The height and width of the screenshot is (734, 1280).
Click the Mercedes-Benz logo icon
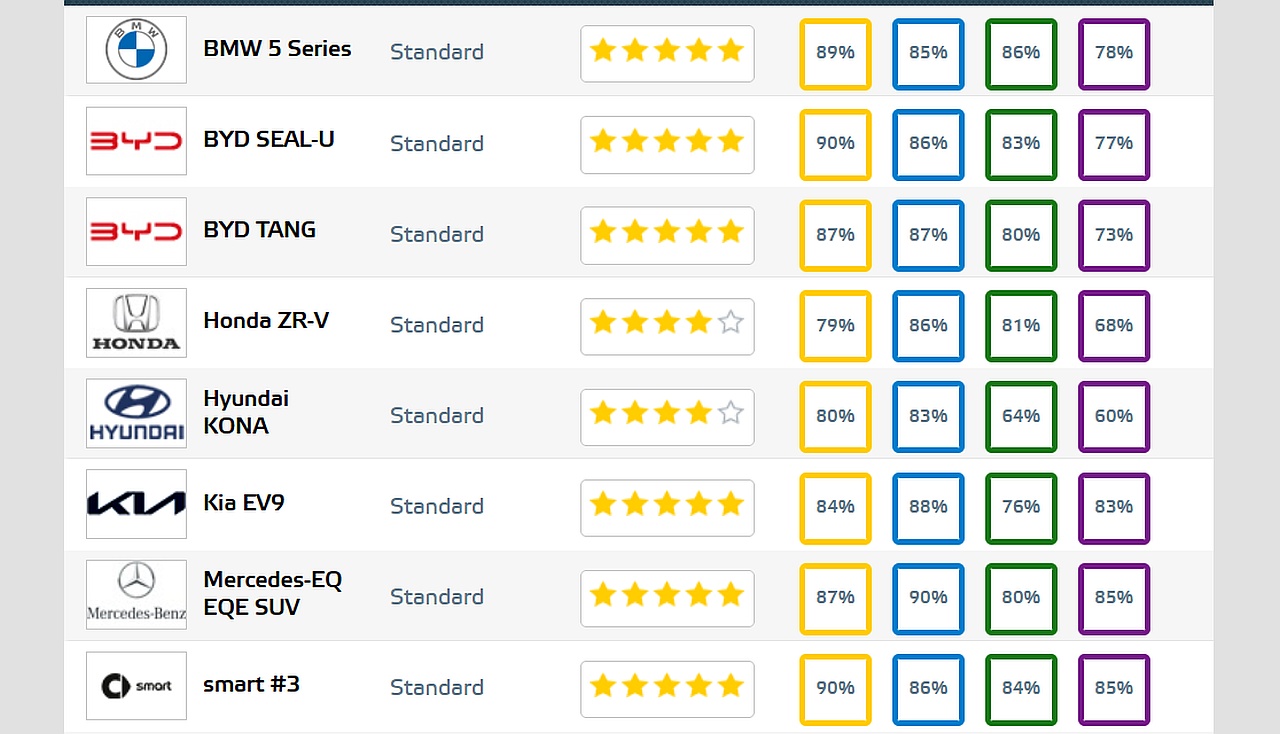(x=136, y=595)
